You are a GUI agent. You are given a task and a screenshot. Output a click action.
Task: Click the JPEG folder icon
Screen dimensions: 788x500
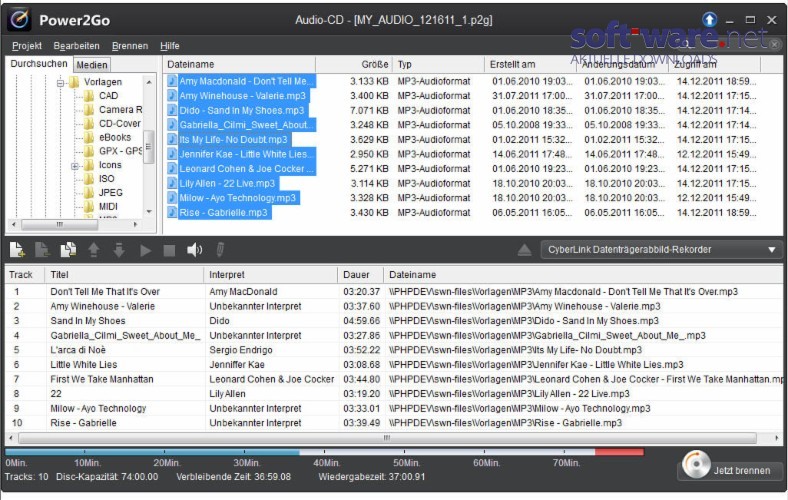coord(89,192)
